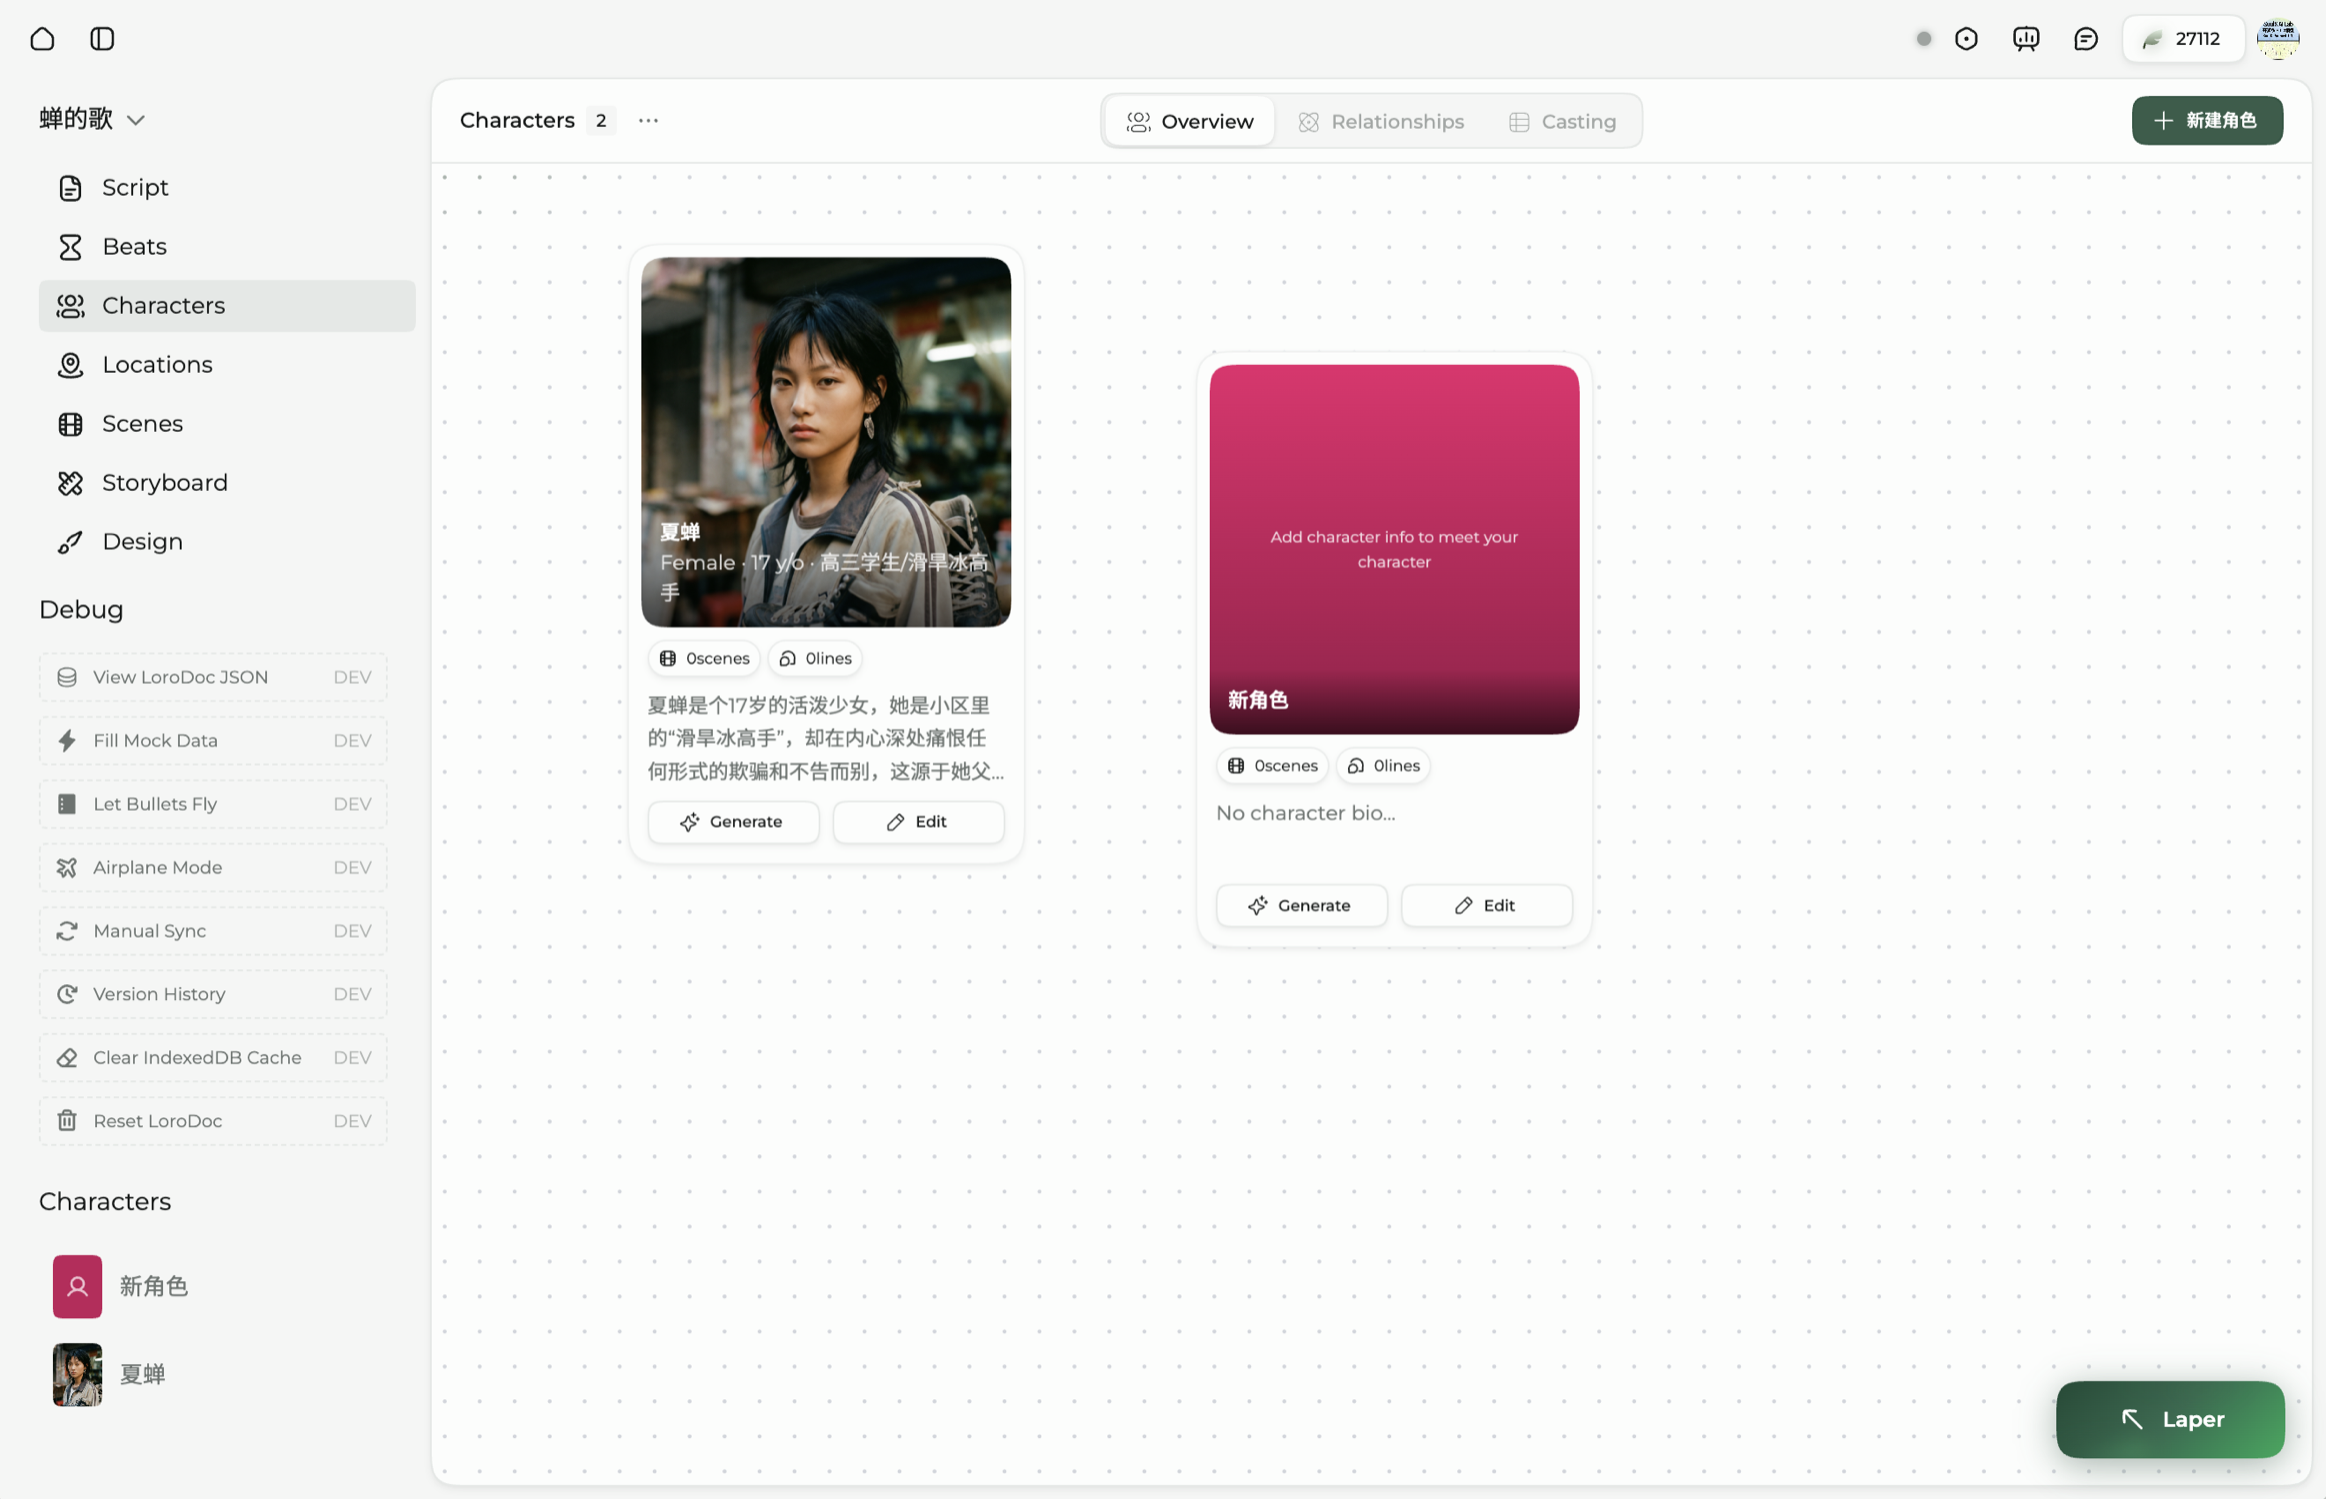Open Storyboard from the sidebar
The width and height of the screenshot is (2326, 1499).
(164, 483)
